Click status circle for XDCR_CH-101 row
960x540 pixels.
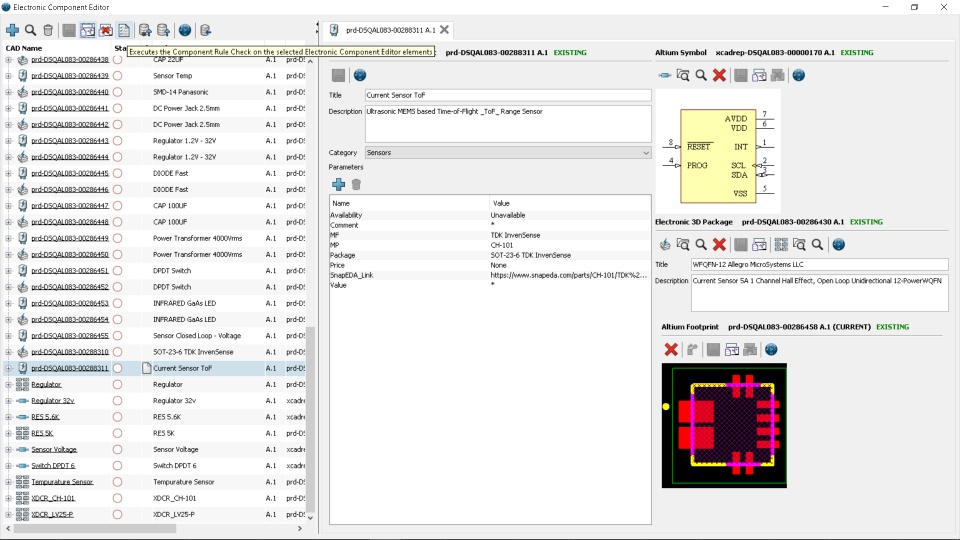118,498
